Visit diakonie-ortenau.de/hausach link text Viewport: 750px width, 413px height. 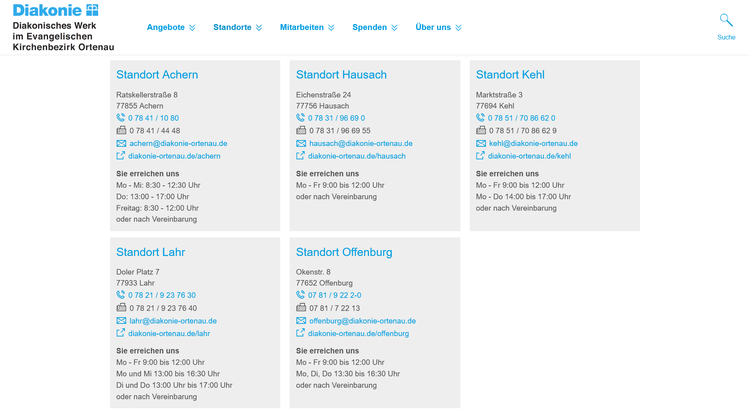357,156
